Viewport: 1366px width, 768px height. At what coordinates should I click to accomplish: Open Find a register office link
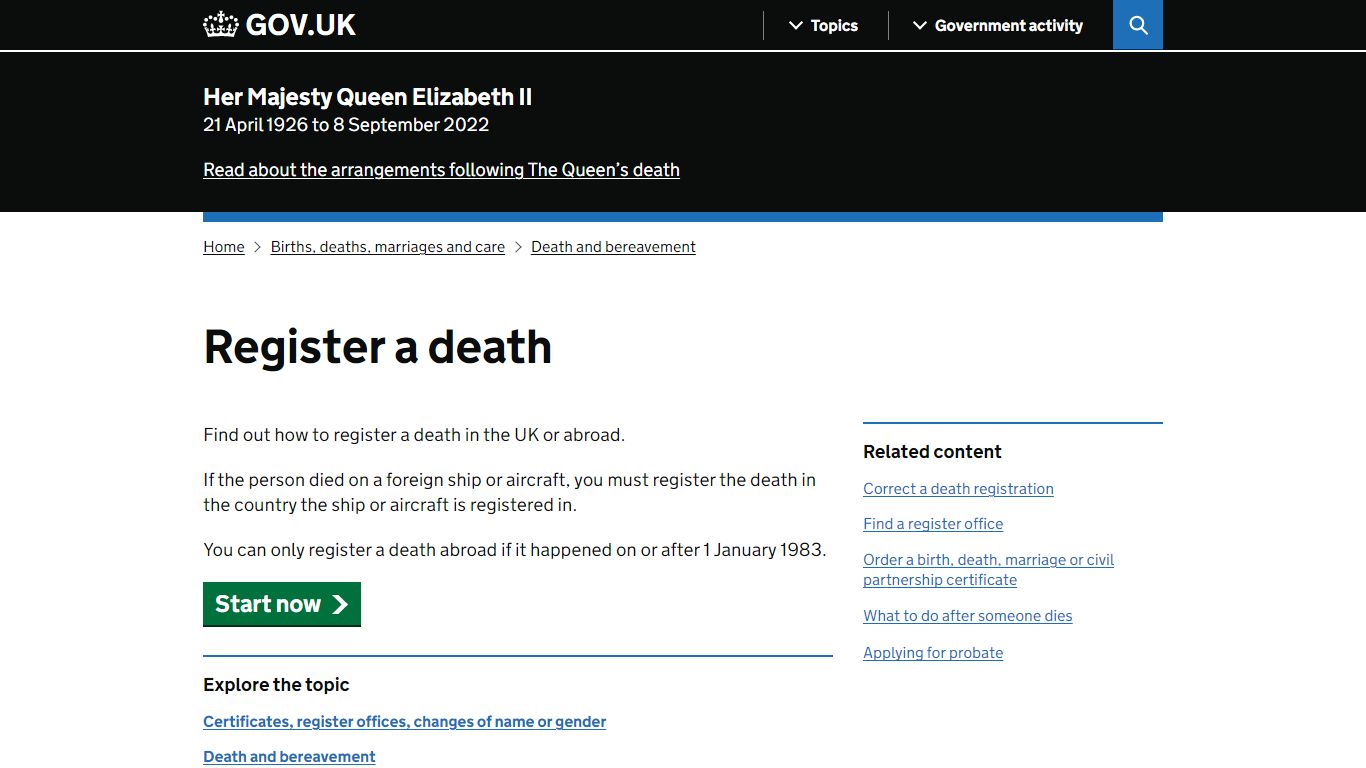[933, 524]
